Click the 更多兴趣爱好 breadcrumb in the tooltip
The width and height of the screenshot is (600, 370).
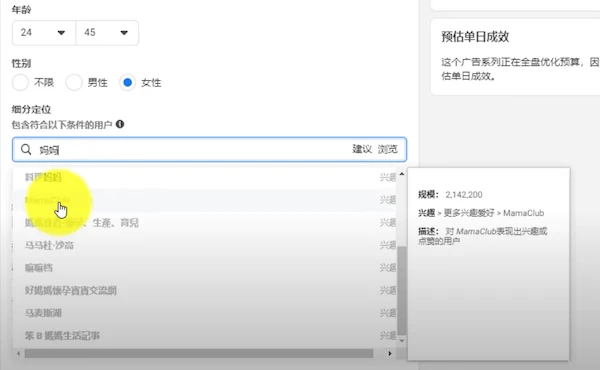point(469,213)
